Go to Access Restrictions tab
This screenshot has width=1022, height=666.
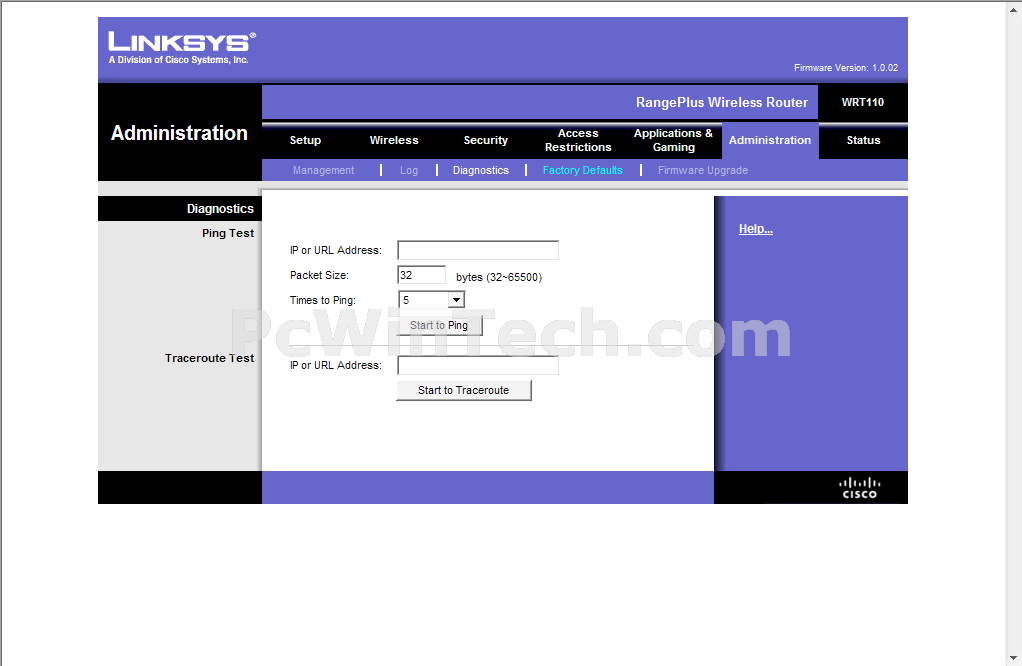click(578, 140)
